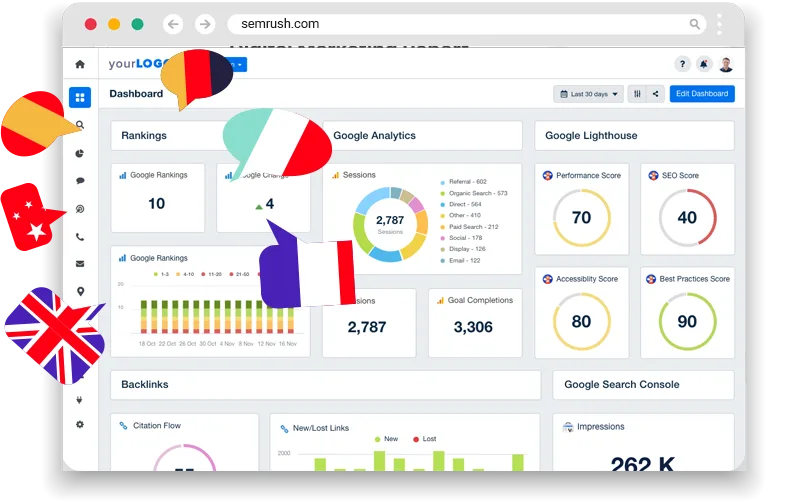Click the Paid Search - 212 legend text
Screen dimensions: 800x502
(x=473, y=227)
